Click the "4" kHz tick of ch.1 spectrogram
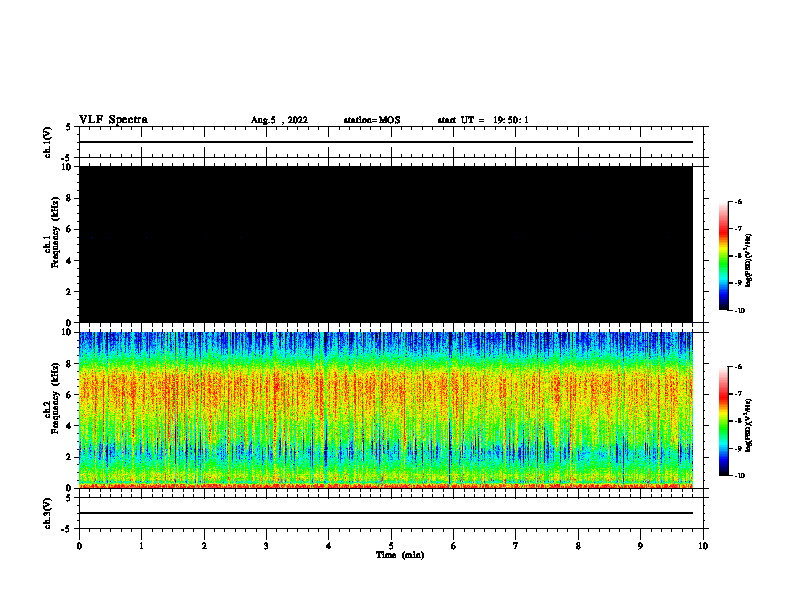 click(69, 261)
